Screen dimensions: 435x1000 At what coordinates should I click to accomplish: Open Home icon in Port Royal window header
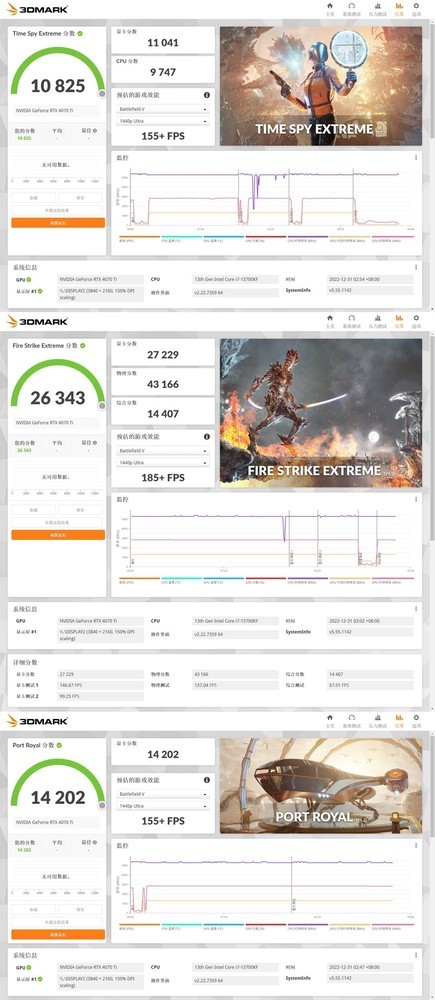click(330, 720)
